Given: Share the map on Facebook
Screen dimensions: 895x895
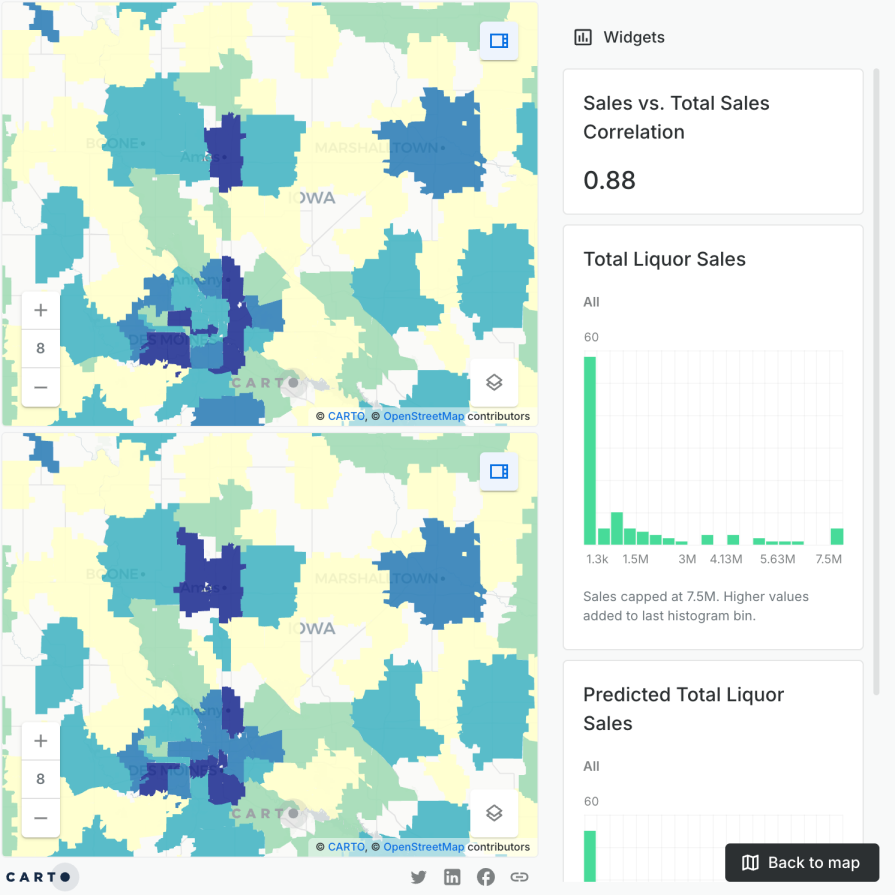Looking at the screenshot, I should [x=486, y=877].
